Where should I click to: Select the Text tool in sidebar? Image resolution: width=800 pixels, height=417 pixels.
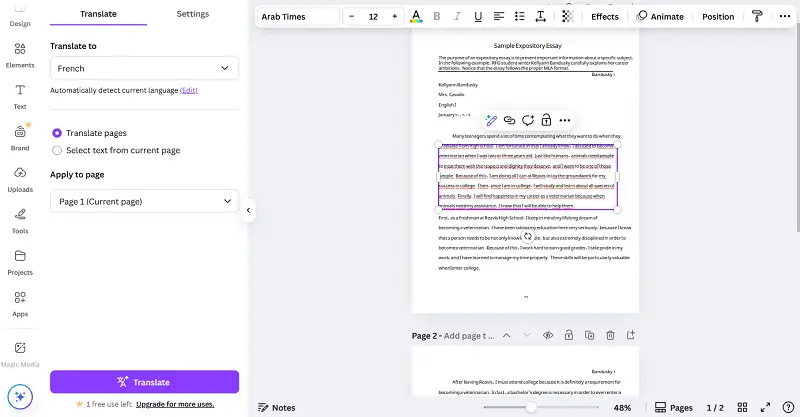(20, 97)
